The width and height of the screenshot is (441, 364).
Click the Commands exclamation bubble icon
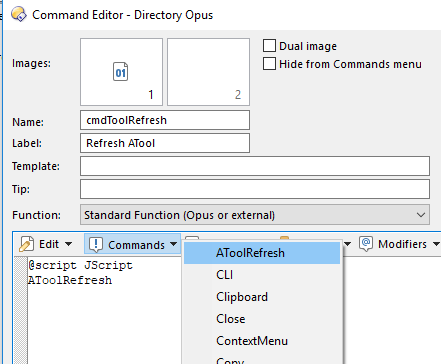(96, 245)
